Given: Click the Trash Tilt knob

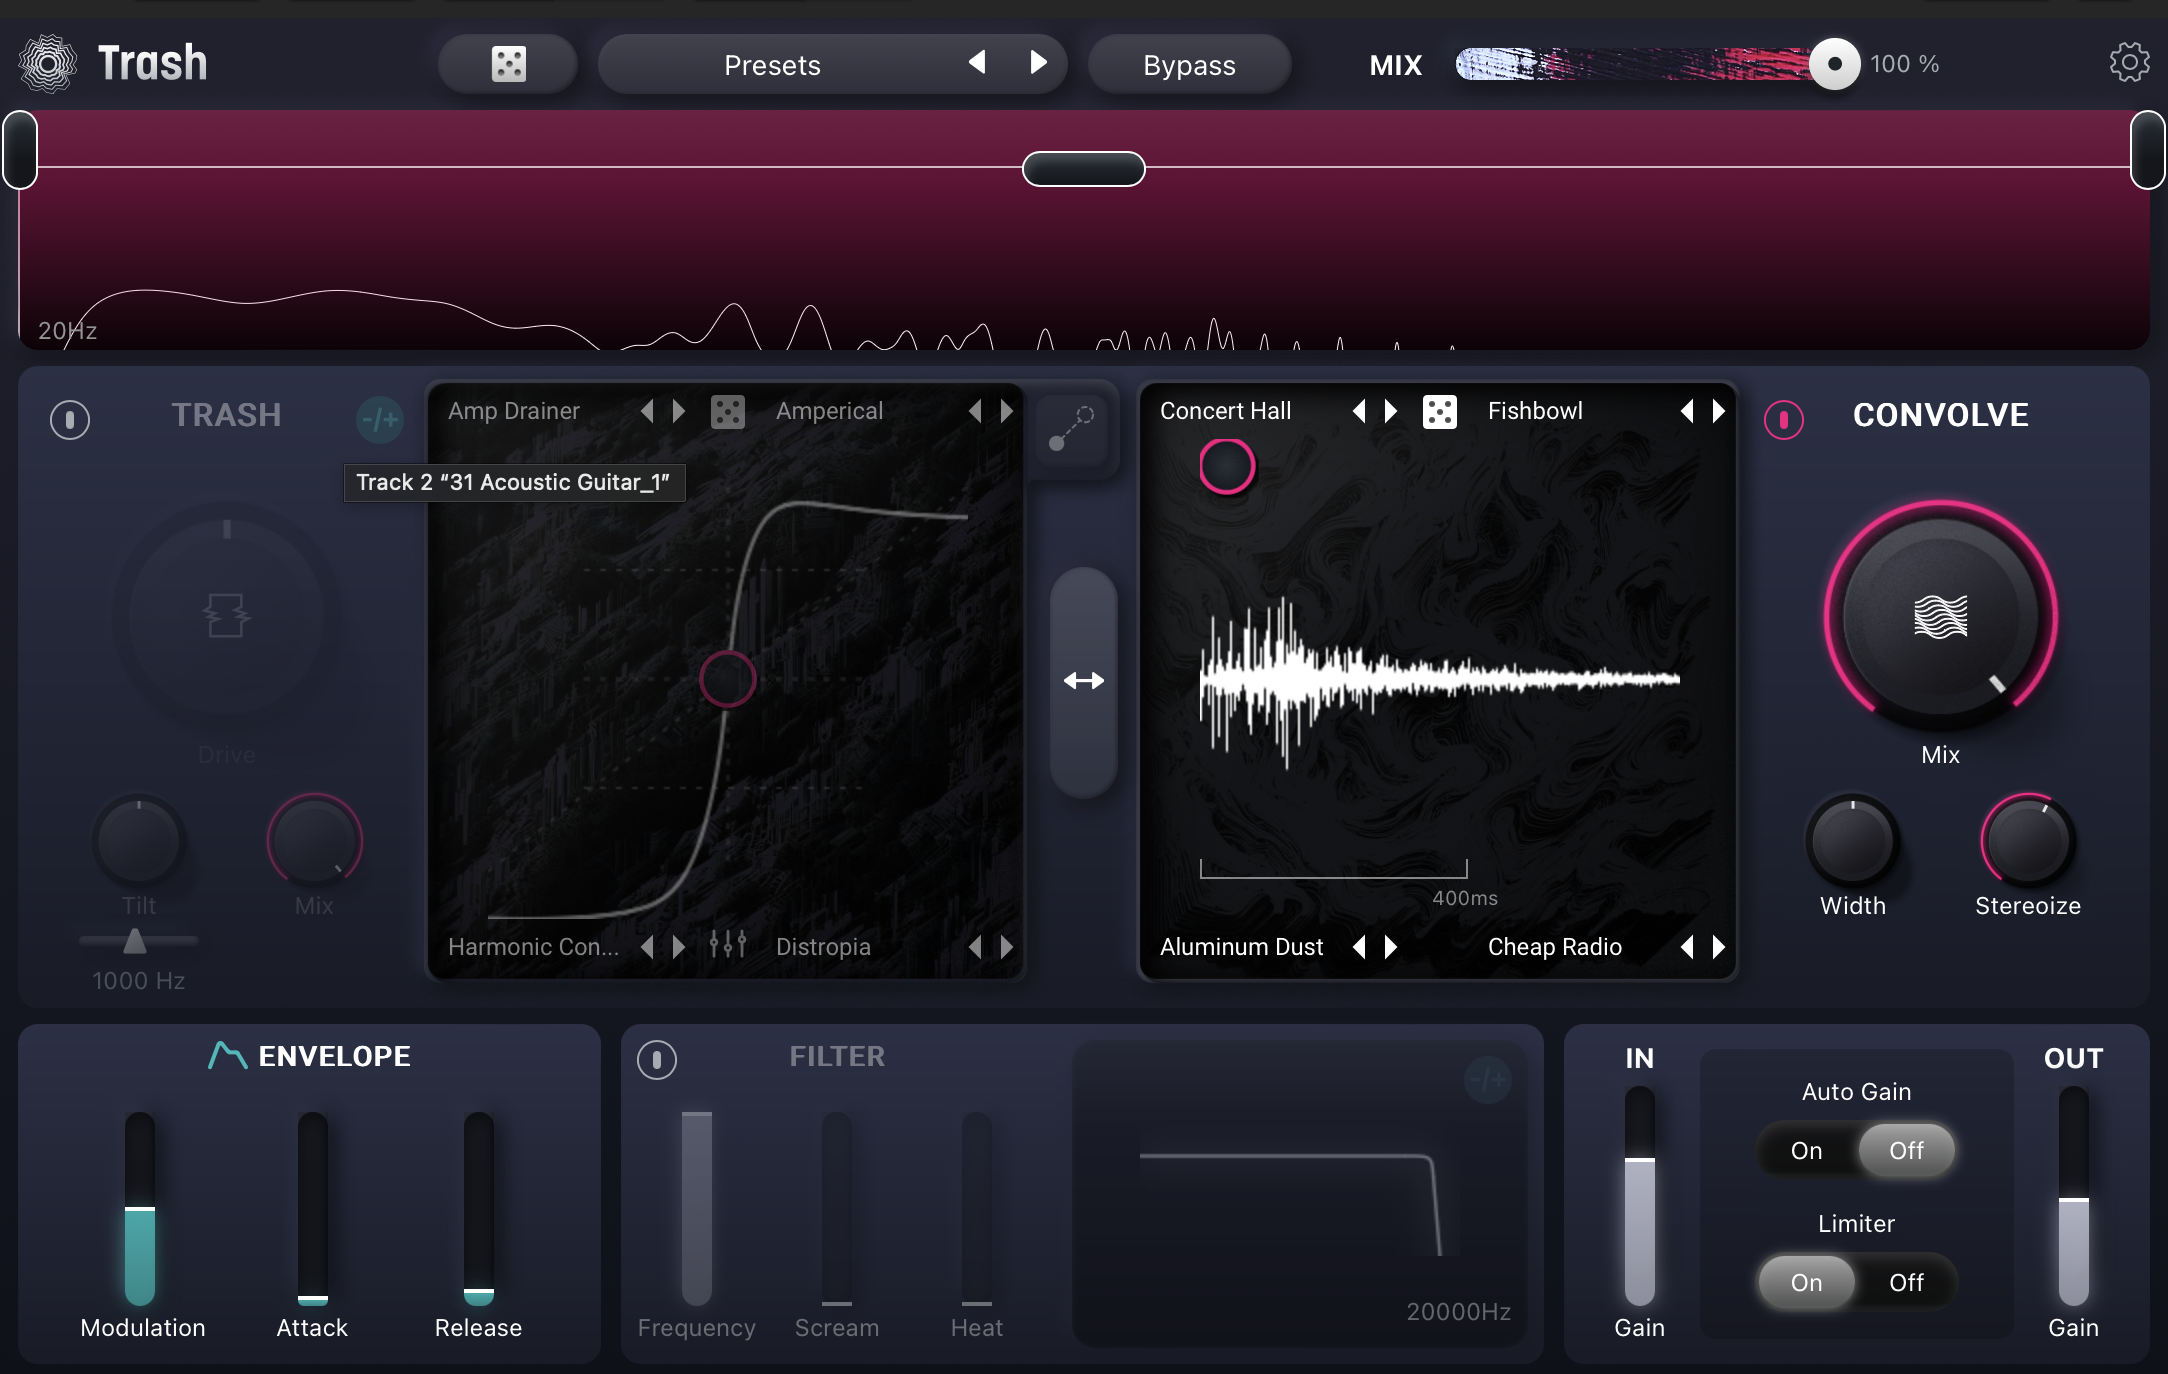Looking at the screenshot, I should click(x=139, y=841).
